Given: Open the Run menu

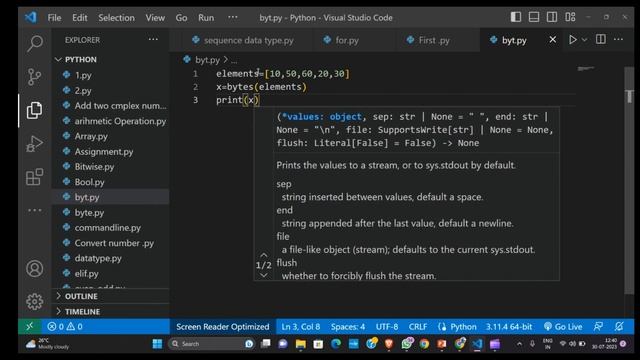Looking at the screenshot, I should pos(206,18).
